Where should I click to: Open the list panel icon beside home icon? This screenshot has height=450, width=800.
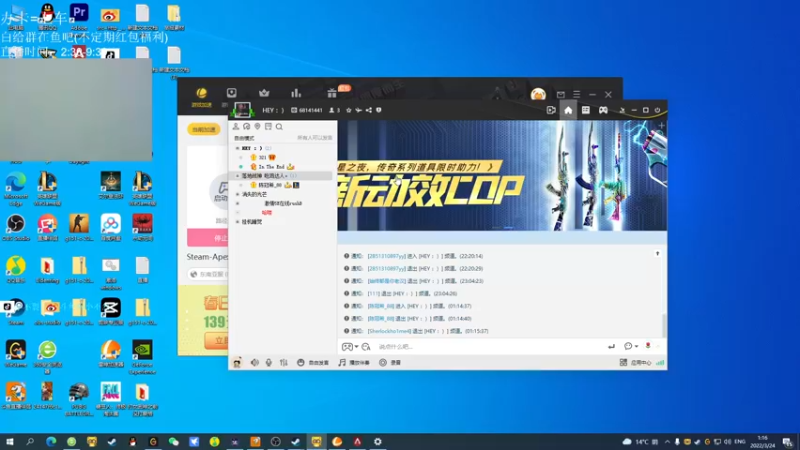pyautogui.click(x=586, y=110)
